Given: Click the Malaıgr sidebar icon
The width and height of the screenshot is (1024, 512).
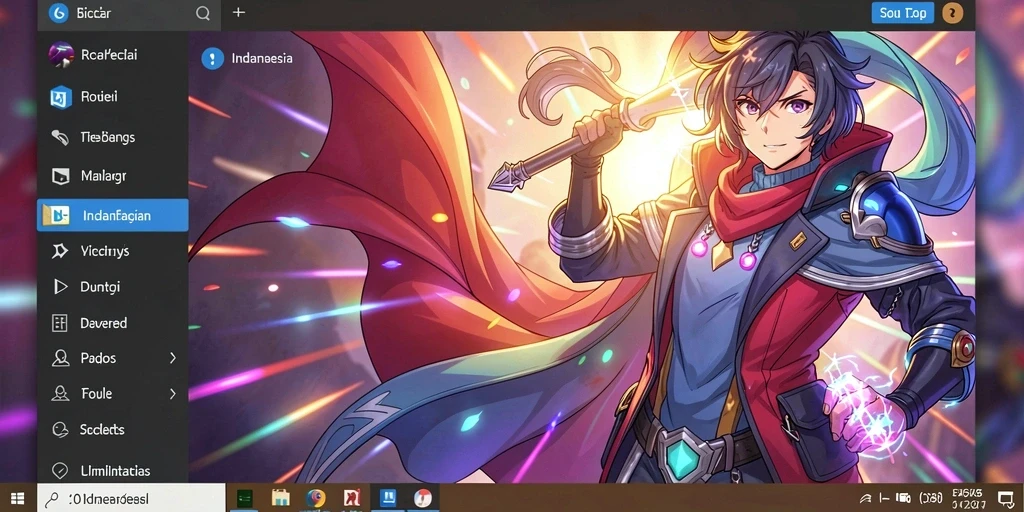Looking at the screenshot, I should coord(60,176).
